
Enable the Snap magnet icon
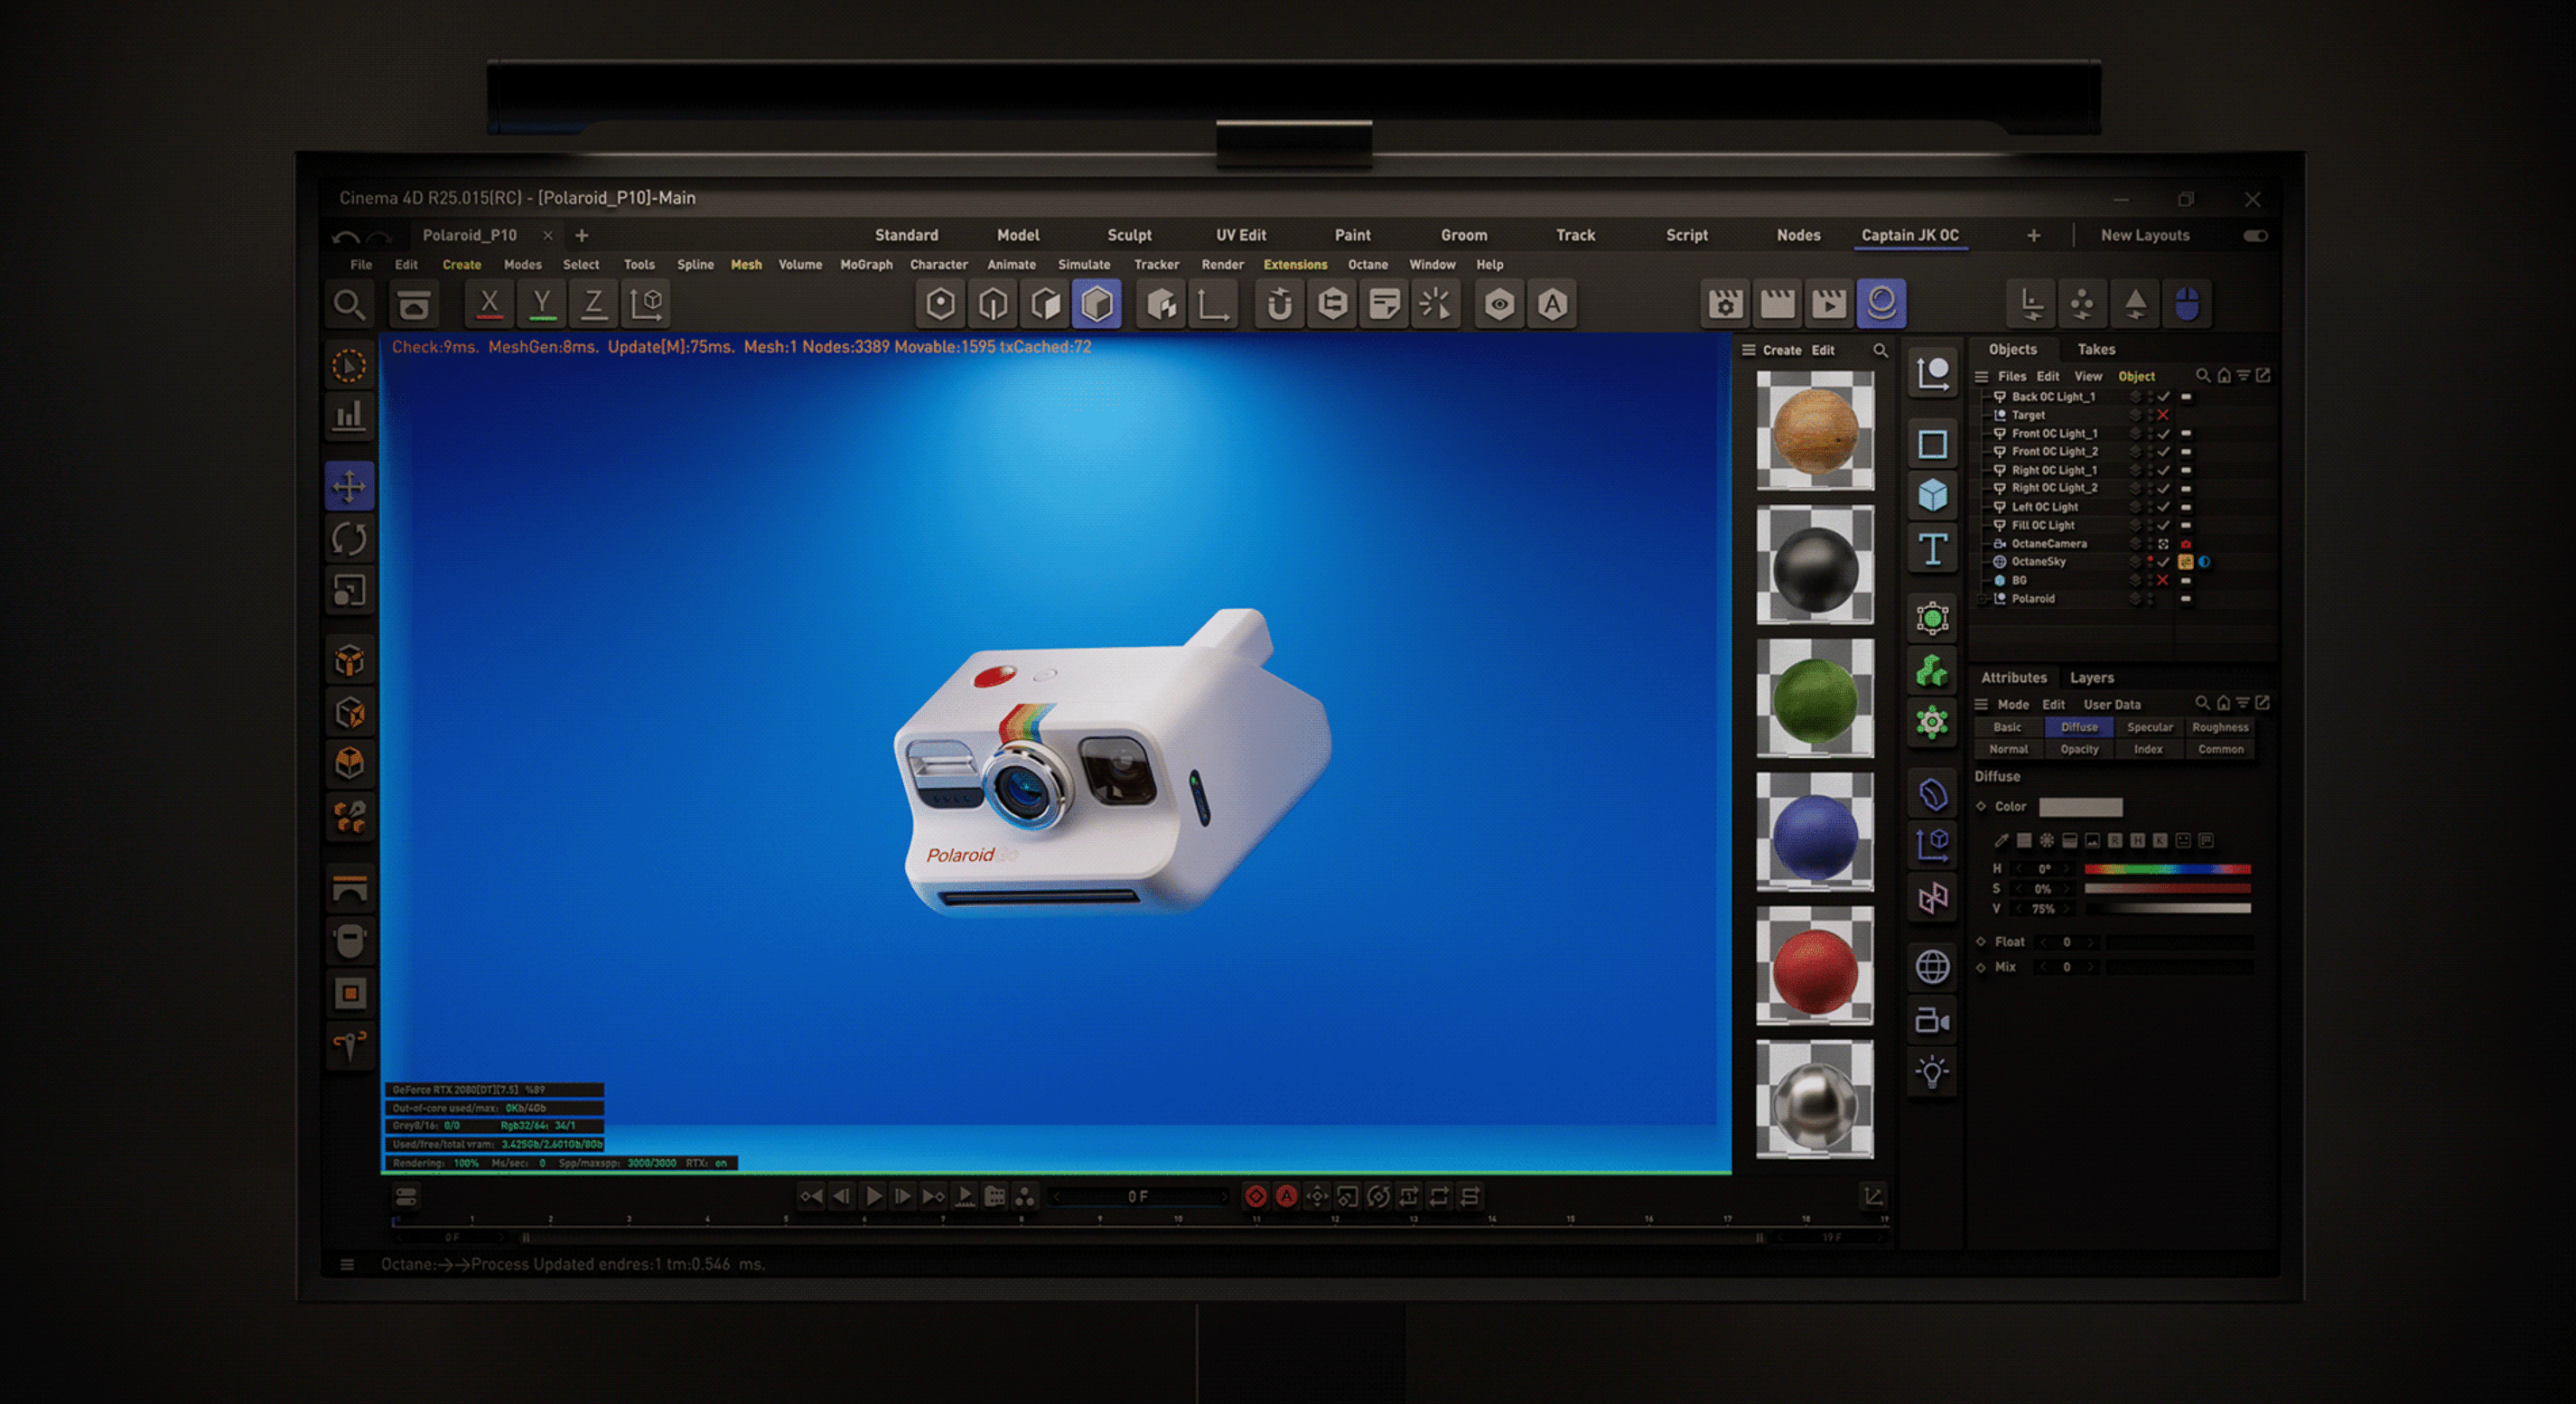point(1279,304)
